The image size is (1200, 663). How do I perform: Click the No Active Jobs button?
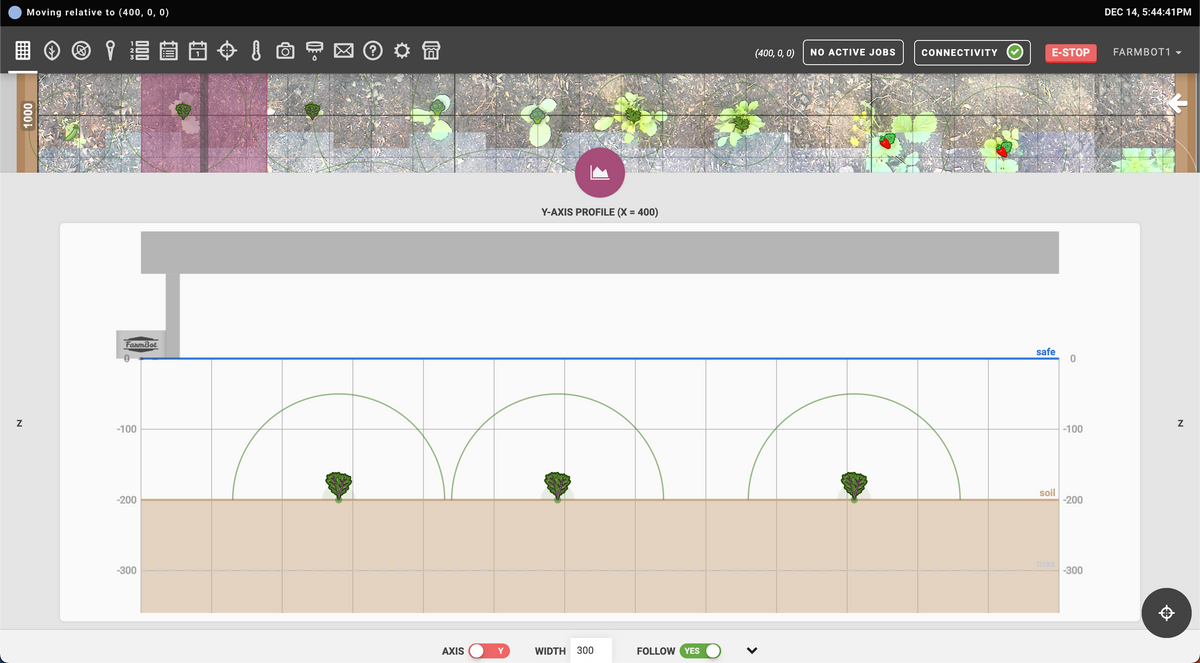853,52
